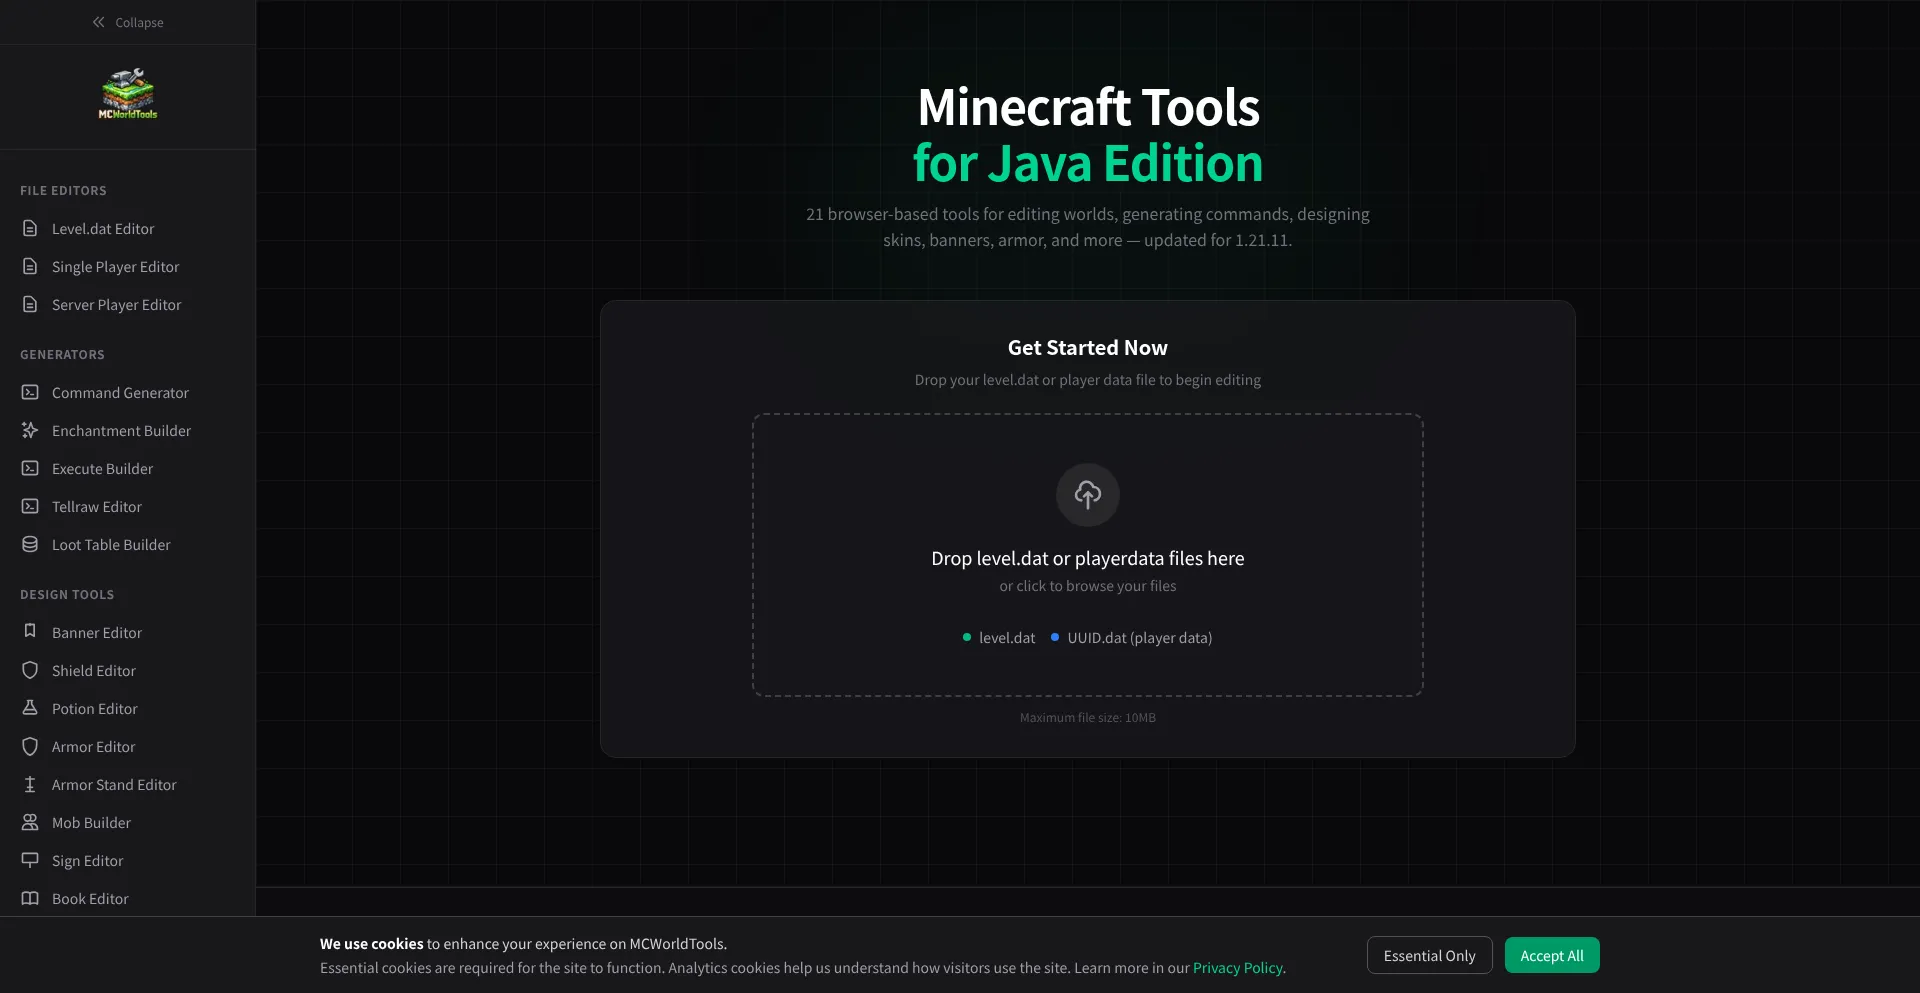The width and height of the screenshot is (1920, 993).
Task: Open the Privacy Policy link
Action: click(1237, 968)
